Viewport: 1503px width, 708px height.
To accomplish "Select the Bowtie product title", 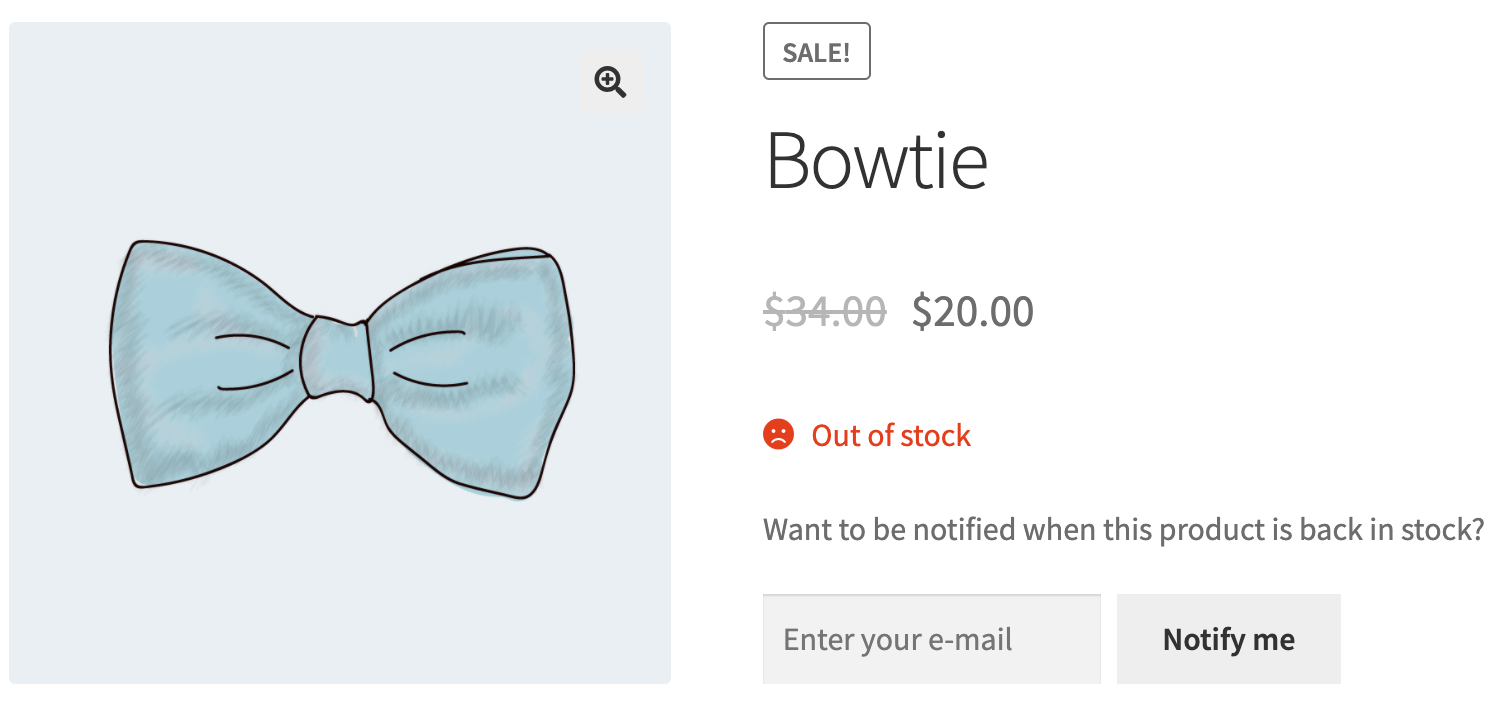I will tap(877, 160).
